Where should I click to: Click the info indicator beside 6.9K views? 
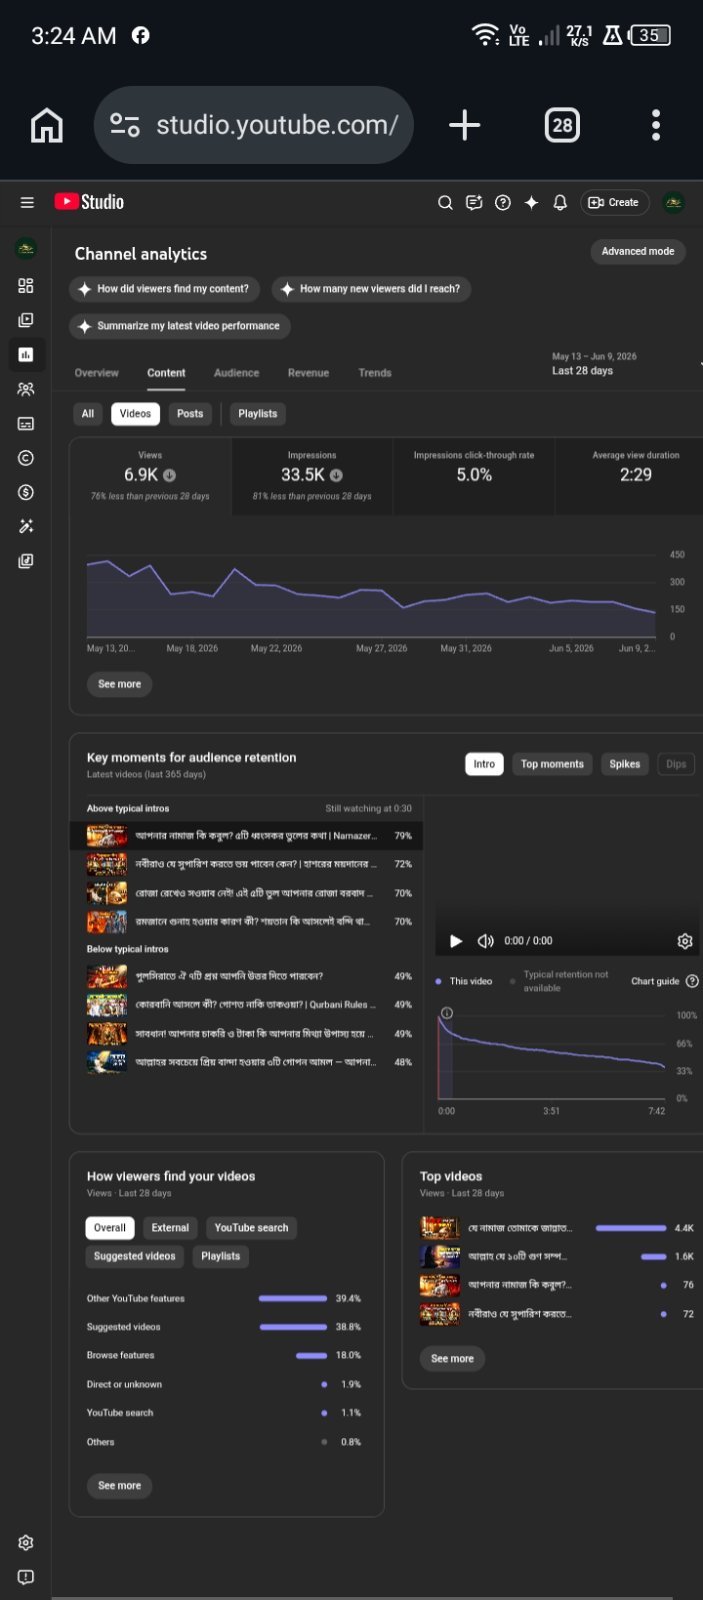[x=170, y=475]
